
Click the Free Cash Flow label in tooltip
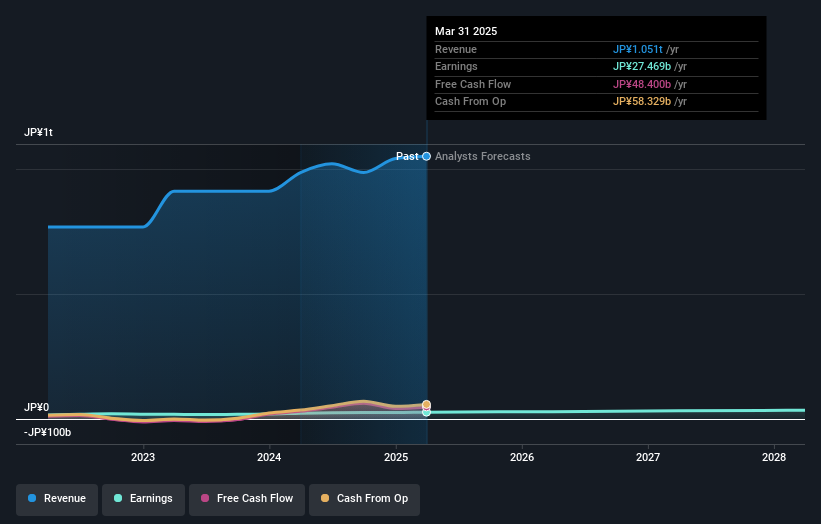(473, 84)
